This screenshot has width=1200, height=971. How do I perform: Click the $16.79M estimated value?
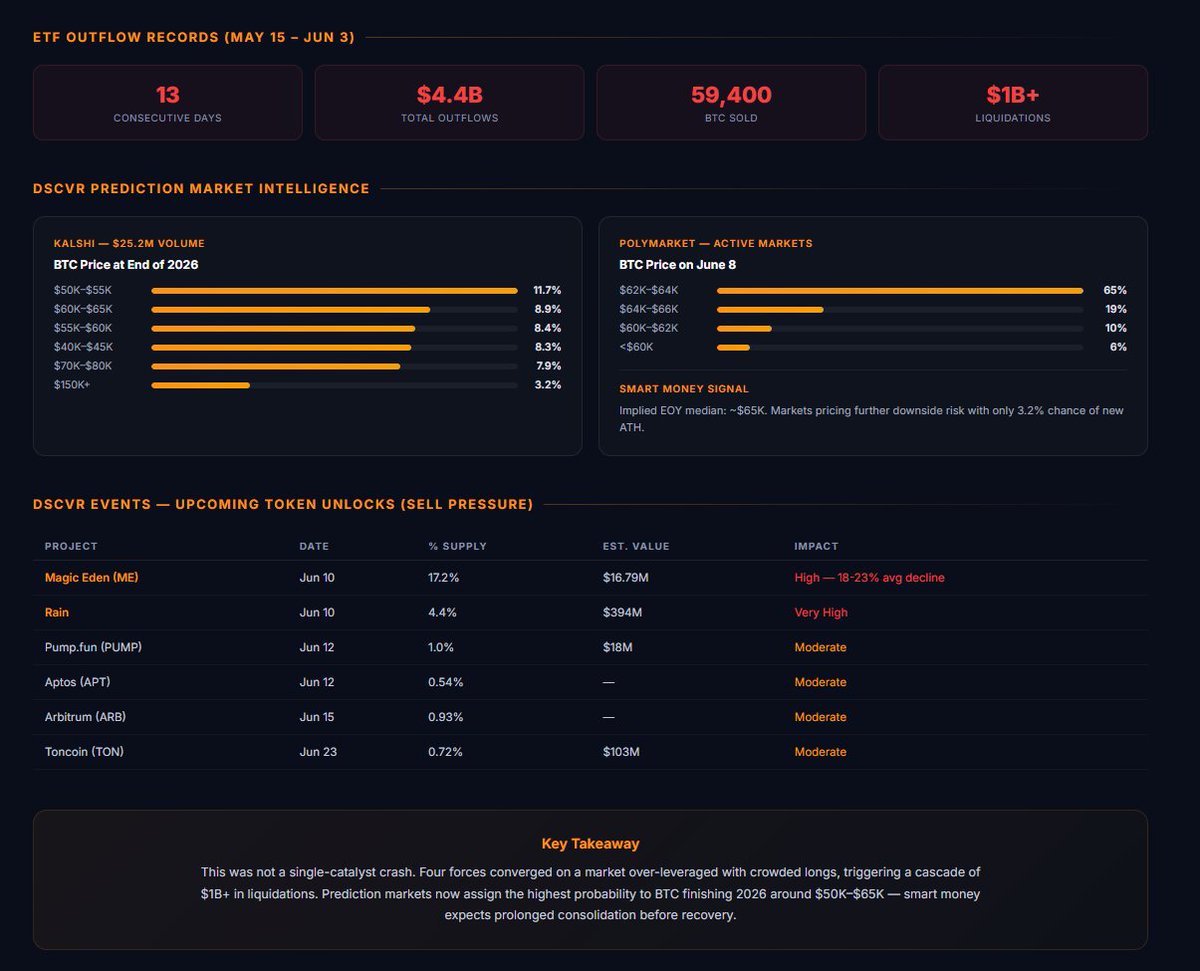[x=626, y=578]
